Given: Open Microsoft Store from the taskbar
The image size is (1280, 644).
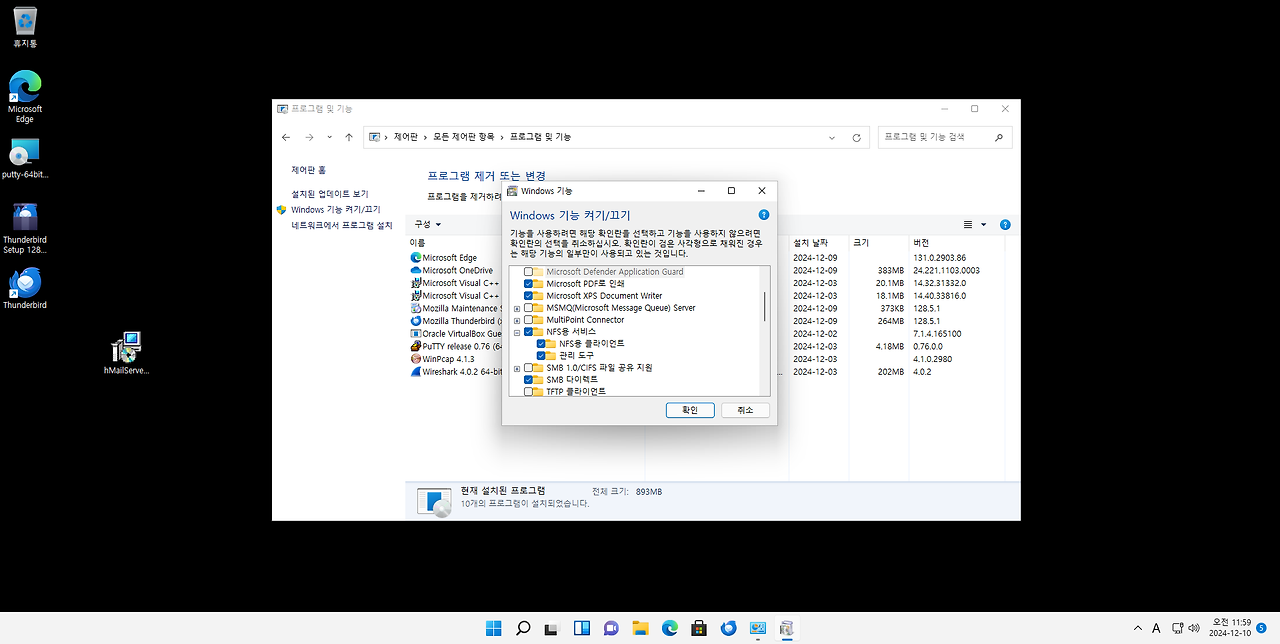Looking at the screenshot, I should (699, 628).
